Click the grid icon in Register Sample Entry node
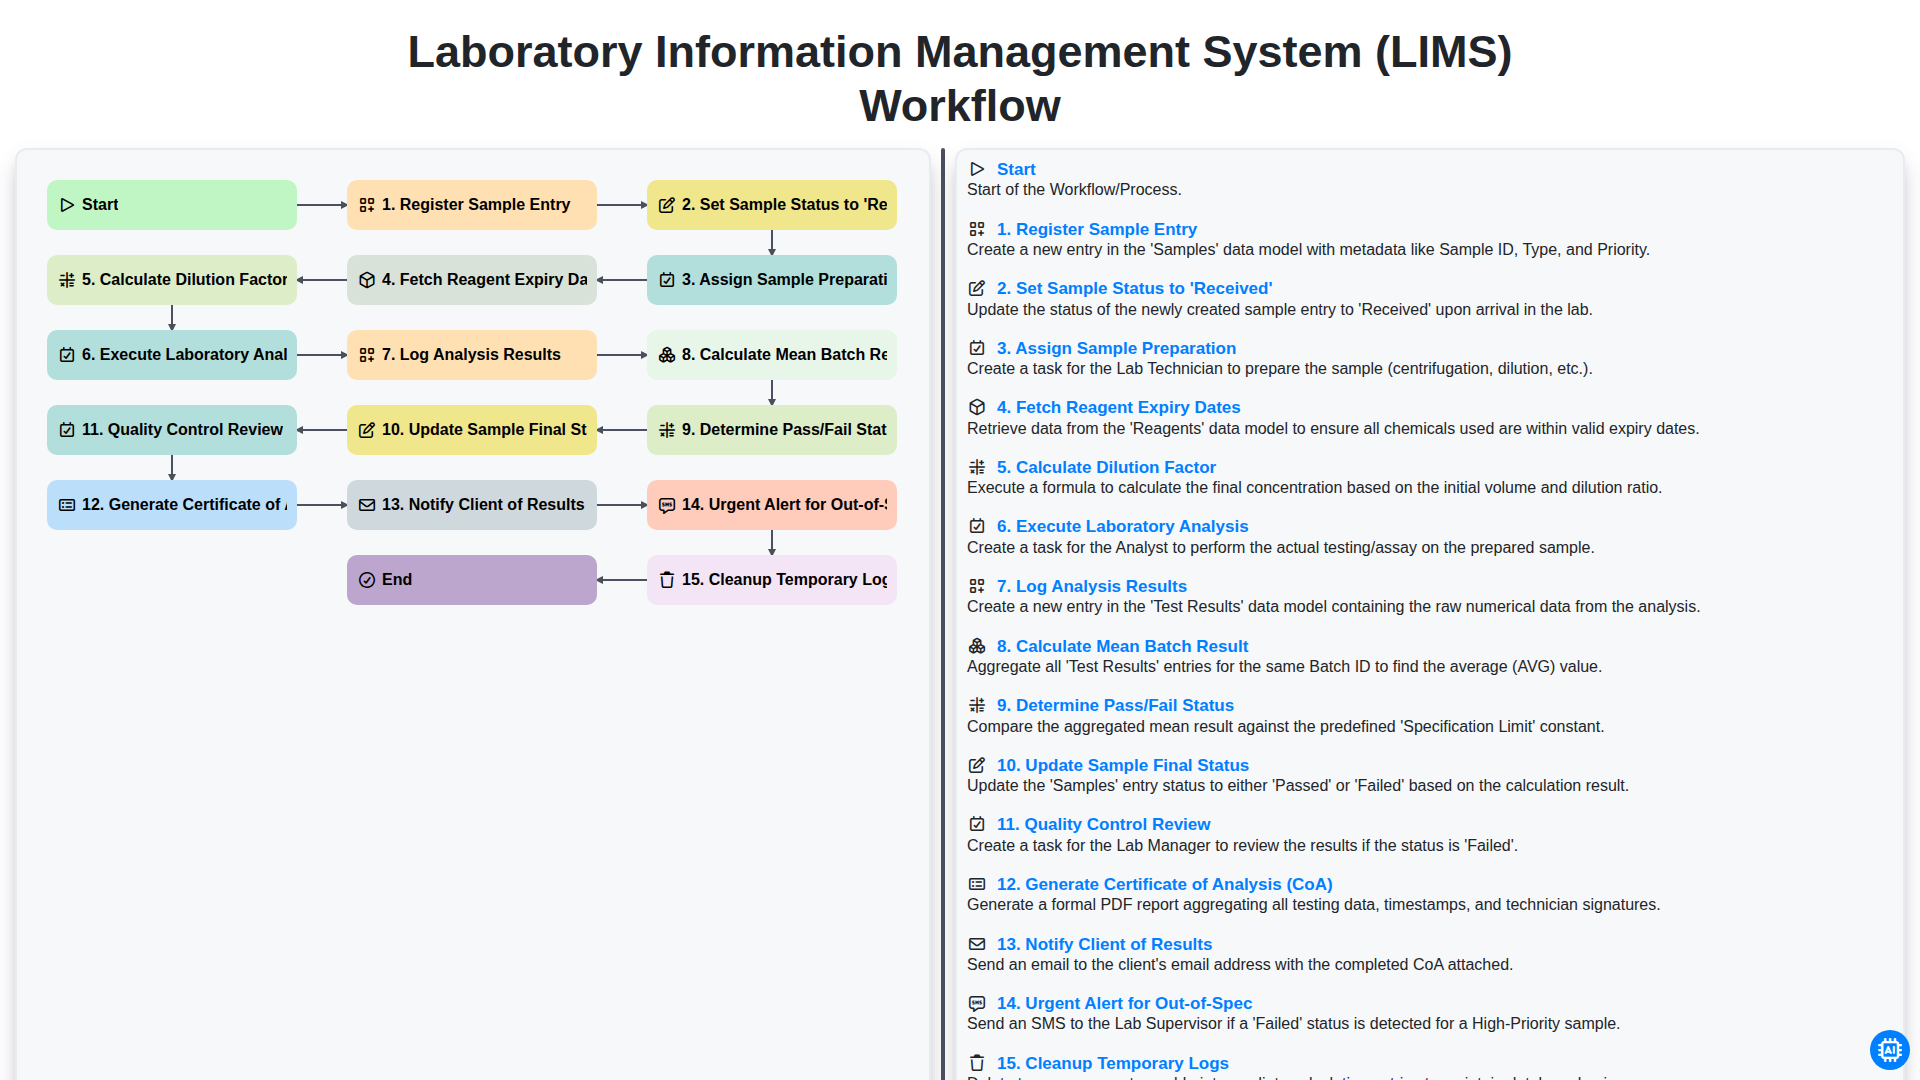Image resolution: width=1920 pixels, height=1080 pixels. 367,205
